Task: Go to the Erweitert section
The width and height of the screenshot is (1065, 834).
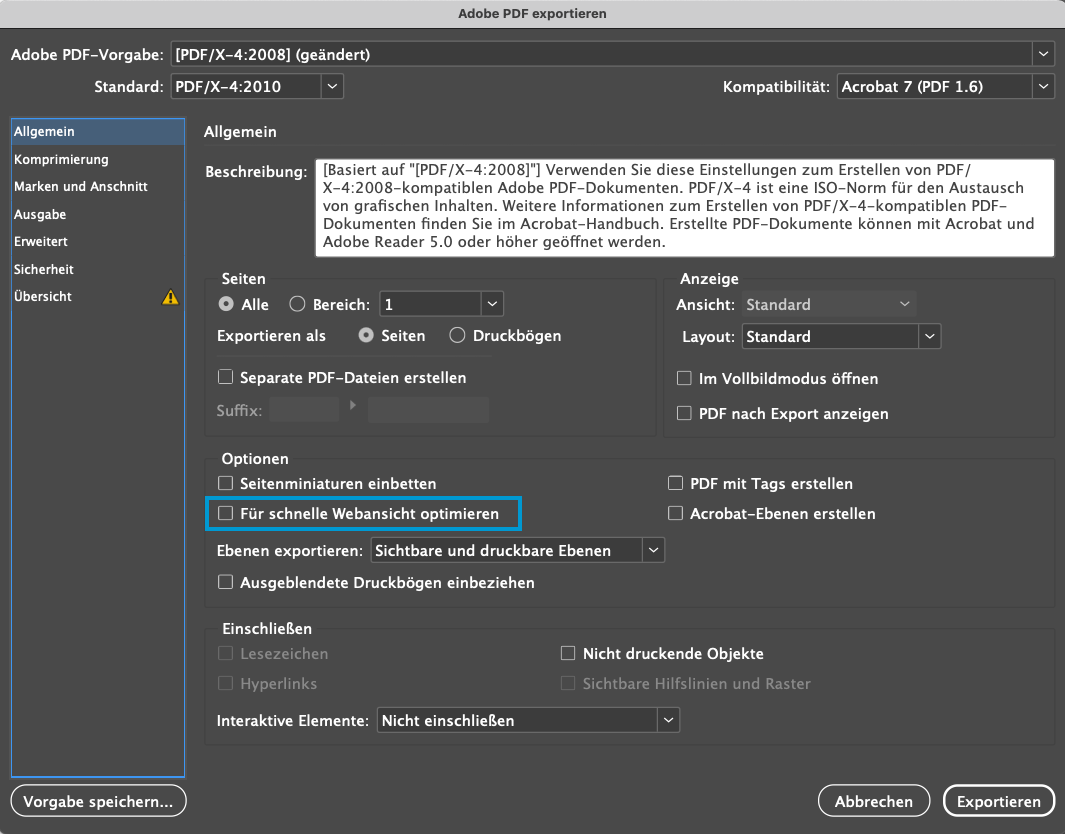Action: (98, 242)
